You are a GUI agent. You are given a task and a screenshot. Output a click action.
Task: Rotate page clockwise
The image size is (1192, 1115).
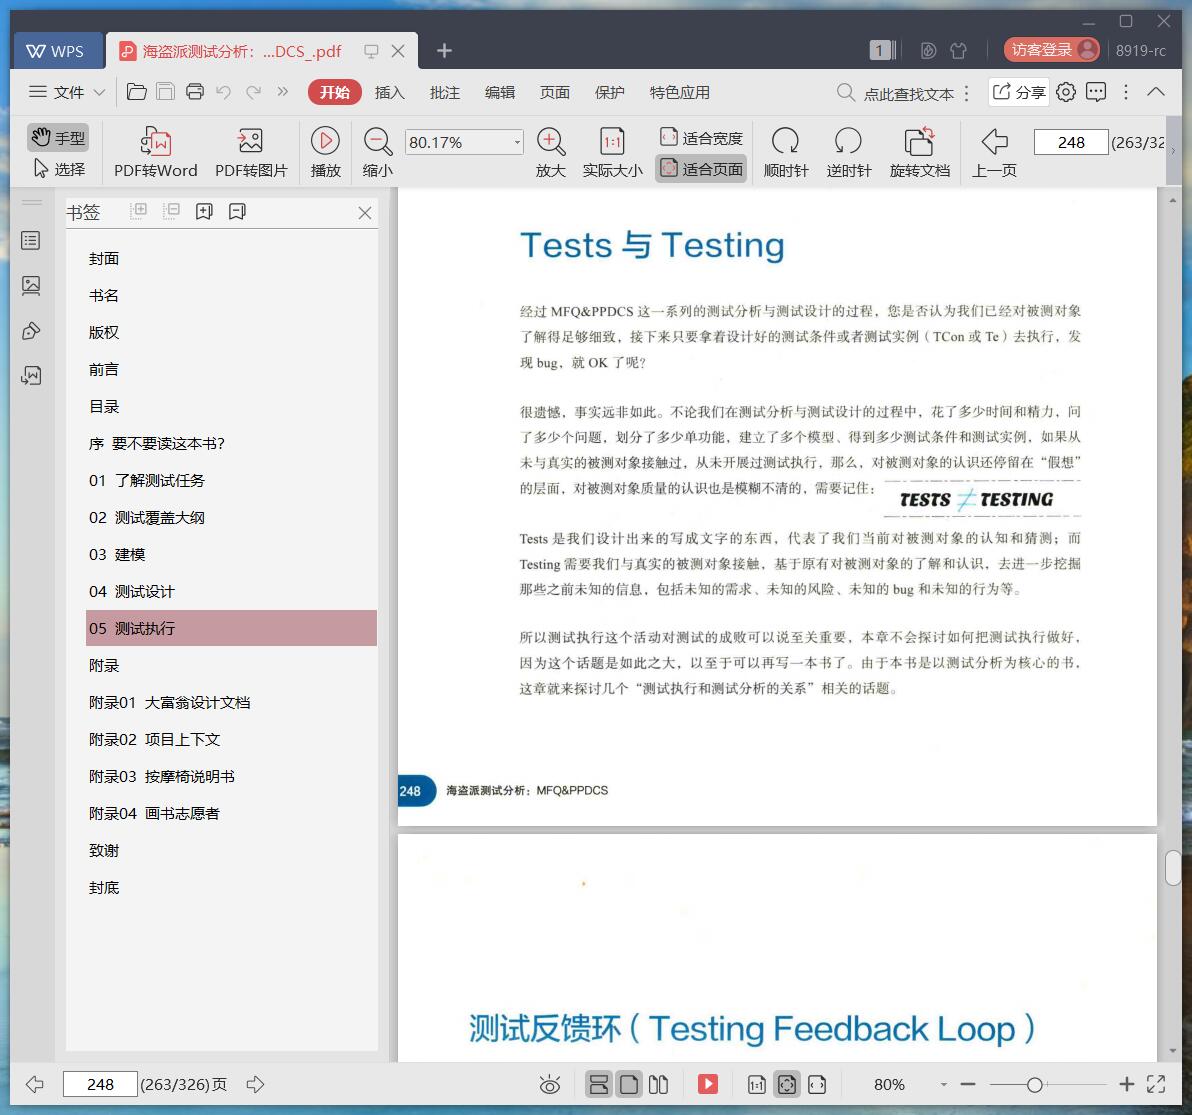click(785, 153)
